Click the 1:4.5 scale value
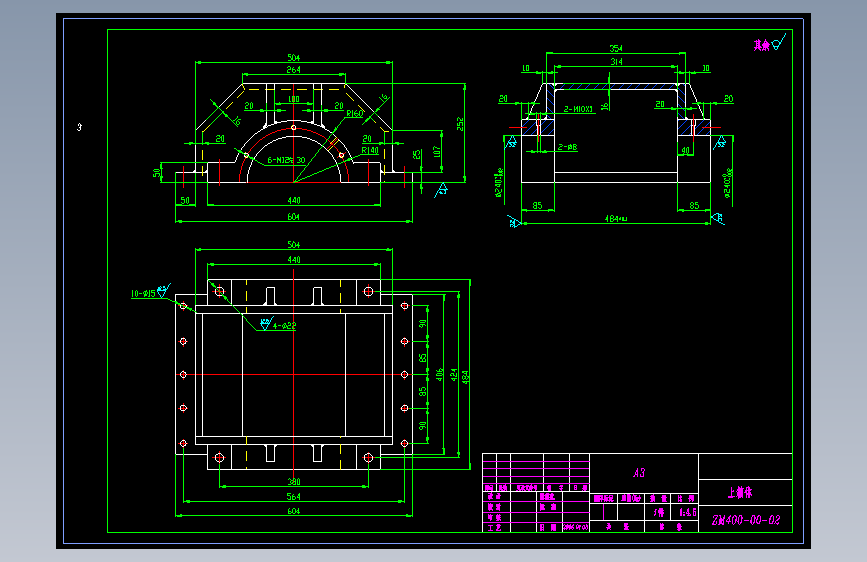 pyautogui.click(x=687, y=513)
